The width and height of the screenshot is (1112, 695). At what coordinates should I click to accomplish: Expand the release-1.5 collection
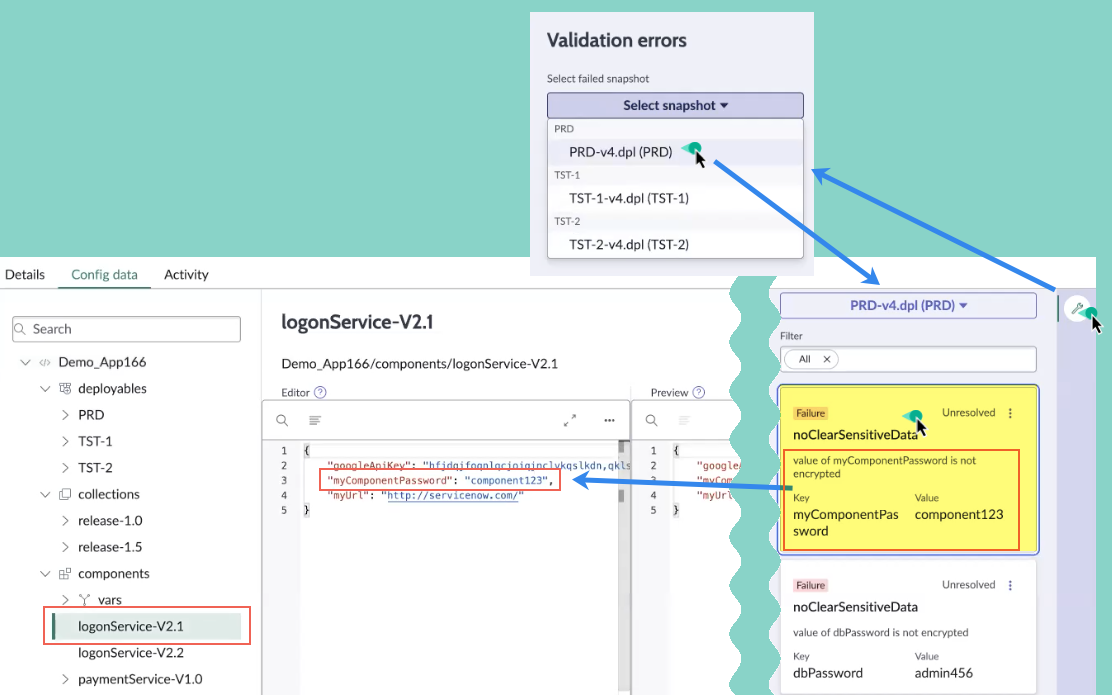tap(65, 547)
